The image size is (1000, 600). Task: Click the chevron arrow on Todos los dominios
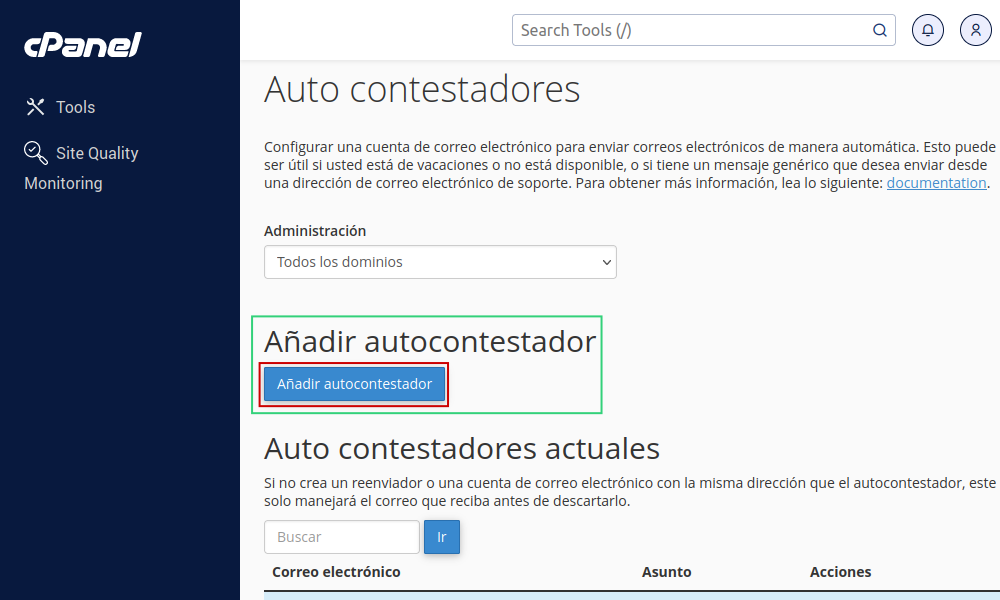point(606,262)
